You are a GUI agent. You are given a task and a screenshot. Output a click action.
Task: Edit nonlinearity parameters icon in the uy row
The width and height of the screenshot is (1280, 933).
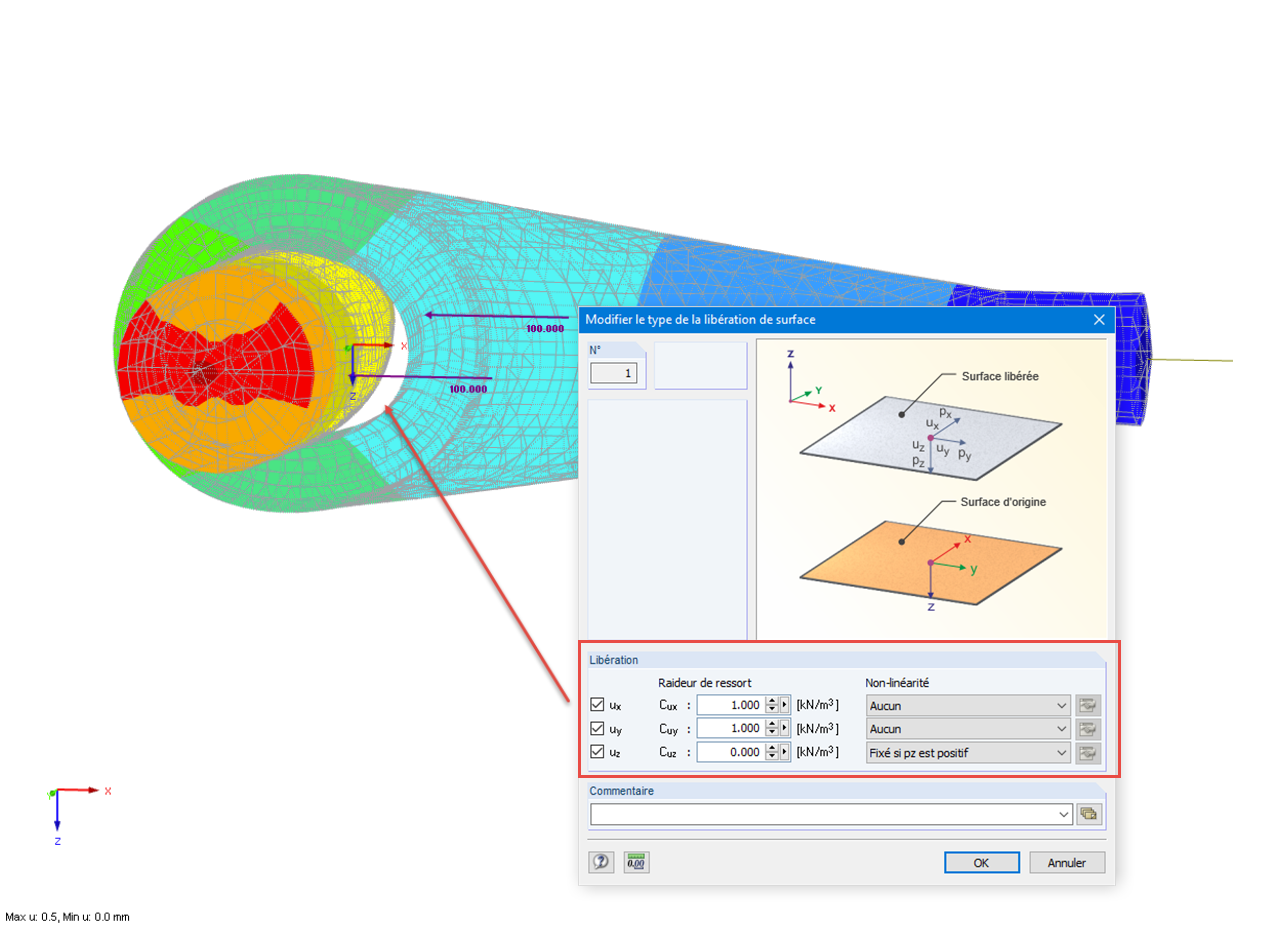(x=1088, y=729)
